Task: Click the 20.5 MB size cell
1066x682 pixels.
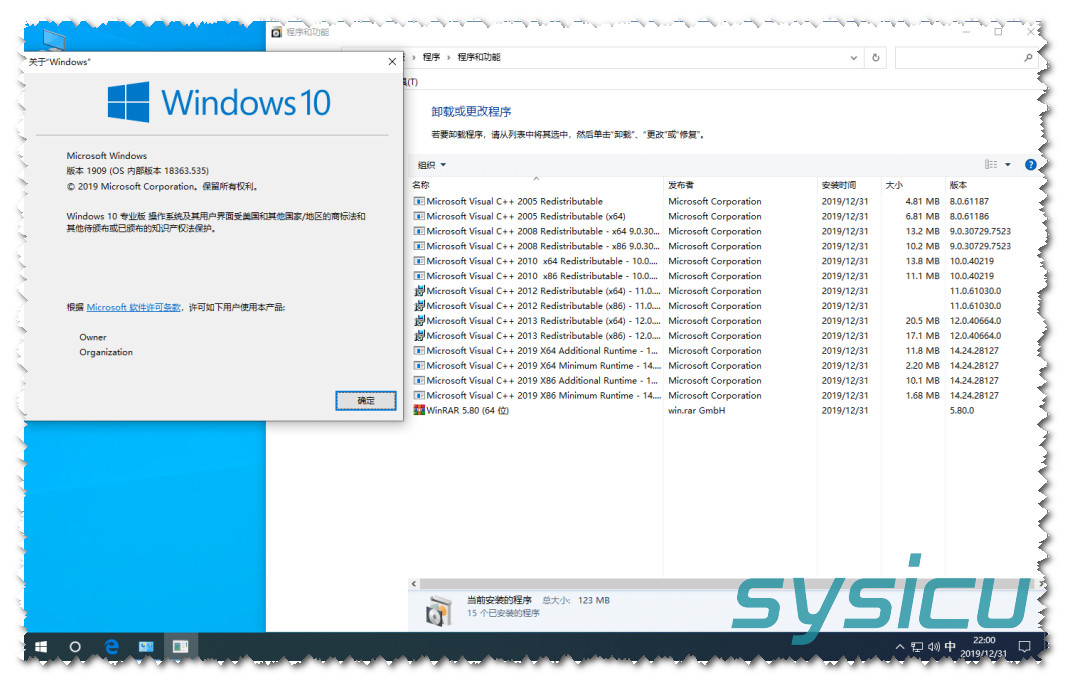Action: [922, 321]
